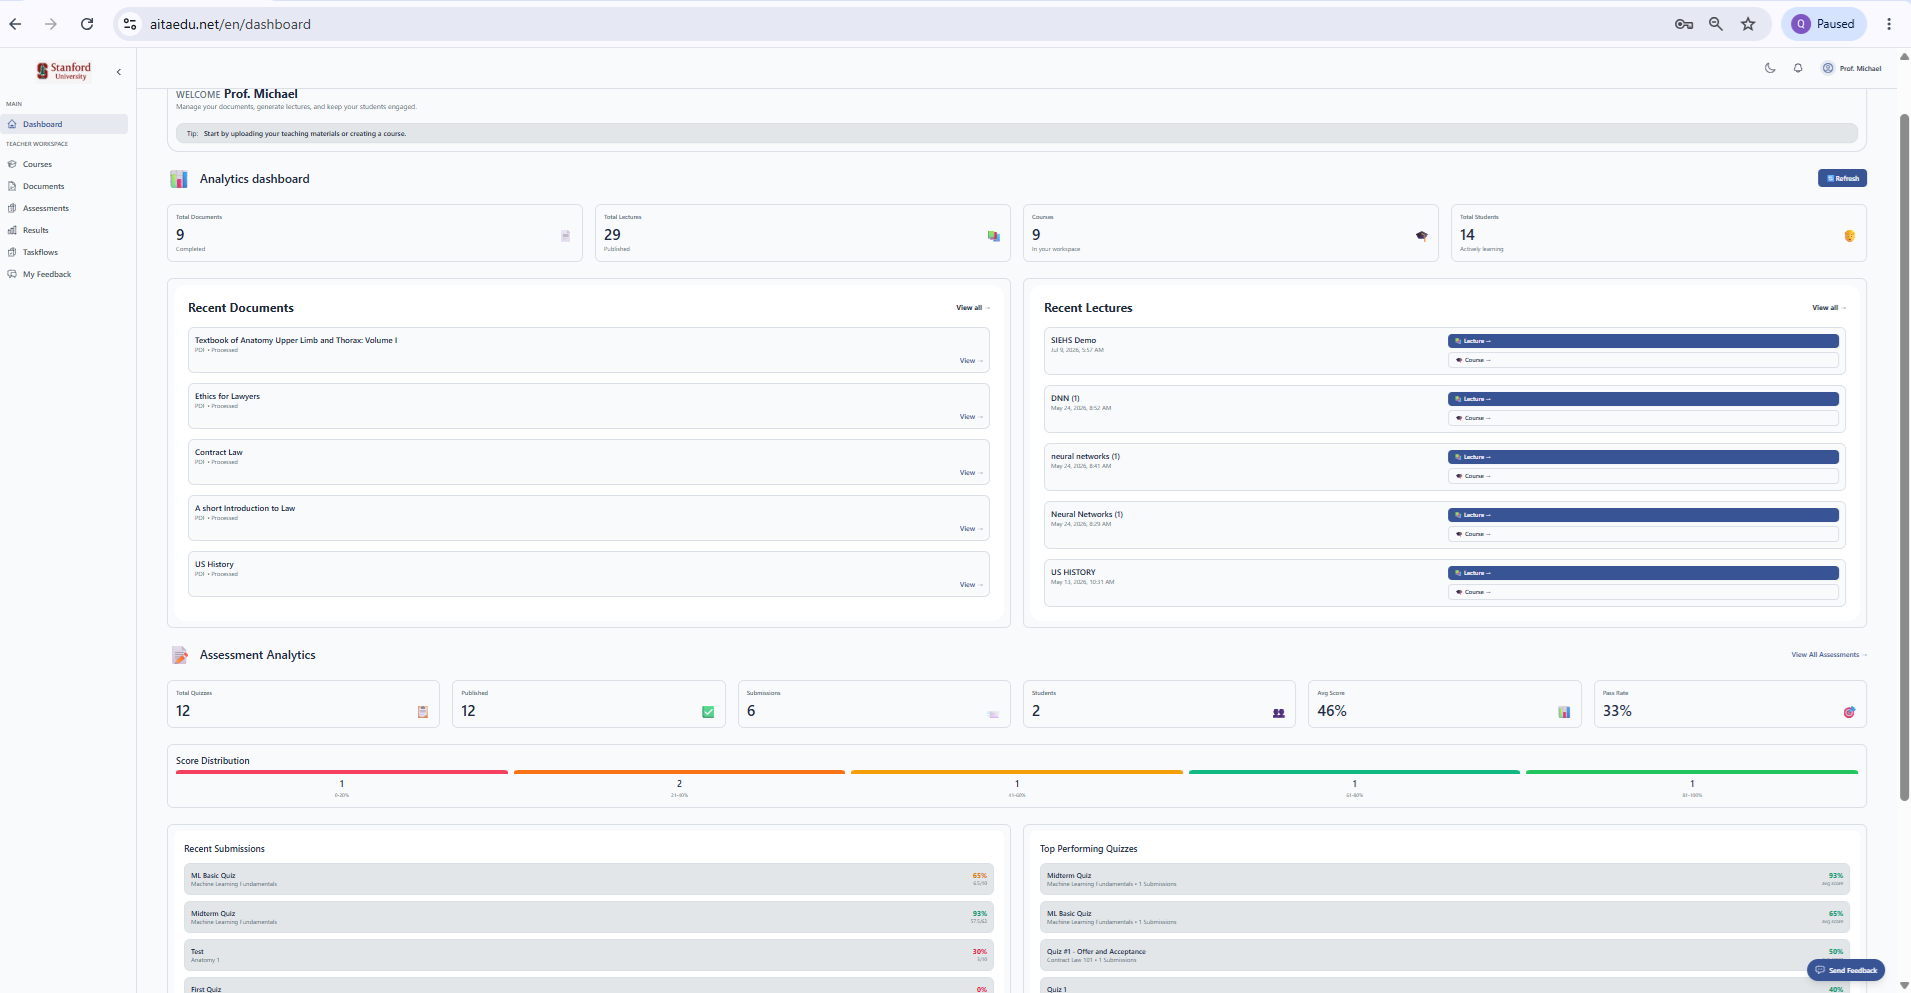
Task: Click the graduation cap icon on Courses card
Action: pyautogui.click(x=1421, y=236)
